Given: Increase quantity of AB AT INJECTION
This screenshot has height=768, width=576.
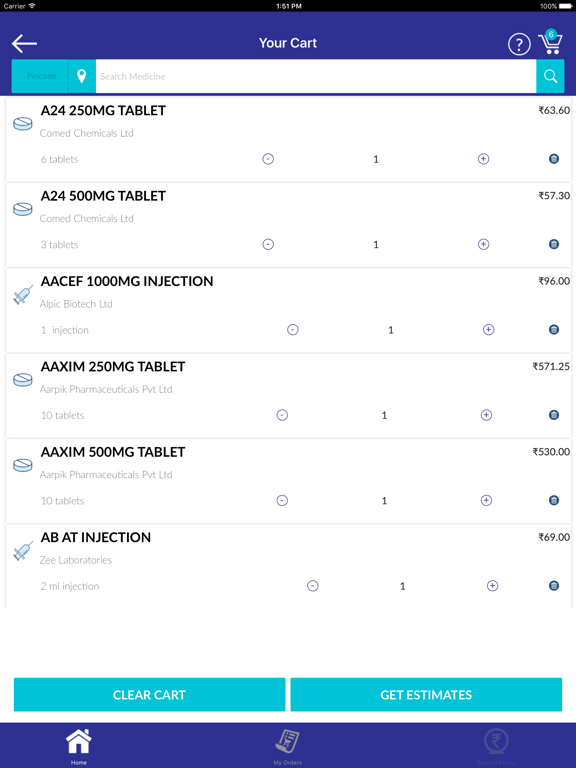Looking at the screenshot, I should coord(493,586).
